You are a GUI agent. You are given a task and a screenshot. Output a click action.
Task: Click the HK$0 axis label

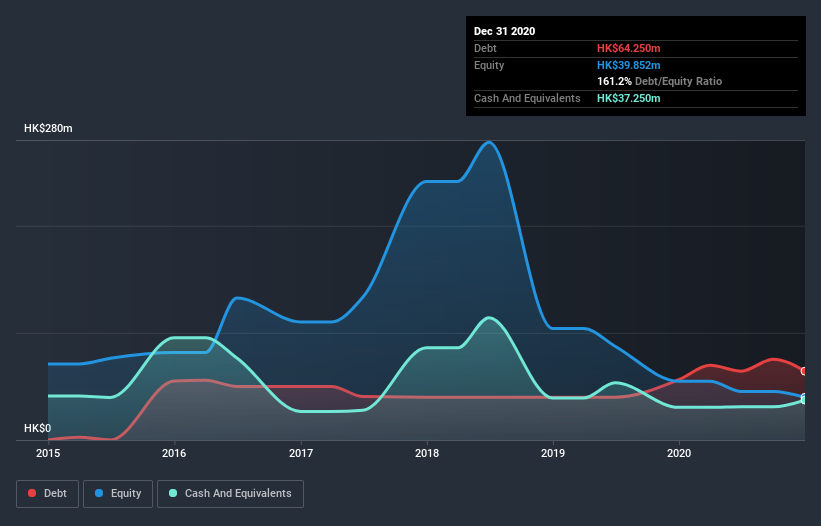coord(38,428)
